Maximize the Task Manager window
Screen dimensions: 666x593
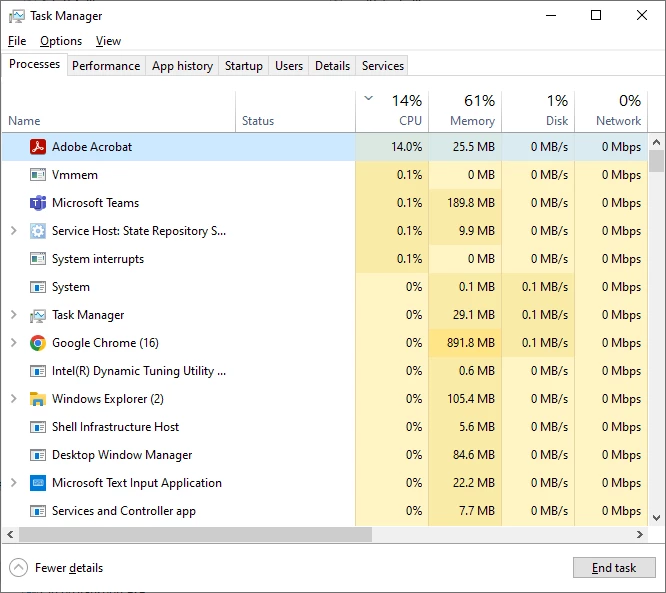(596, 15)
